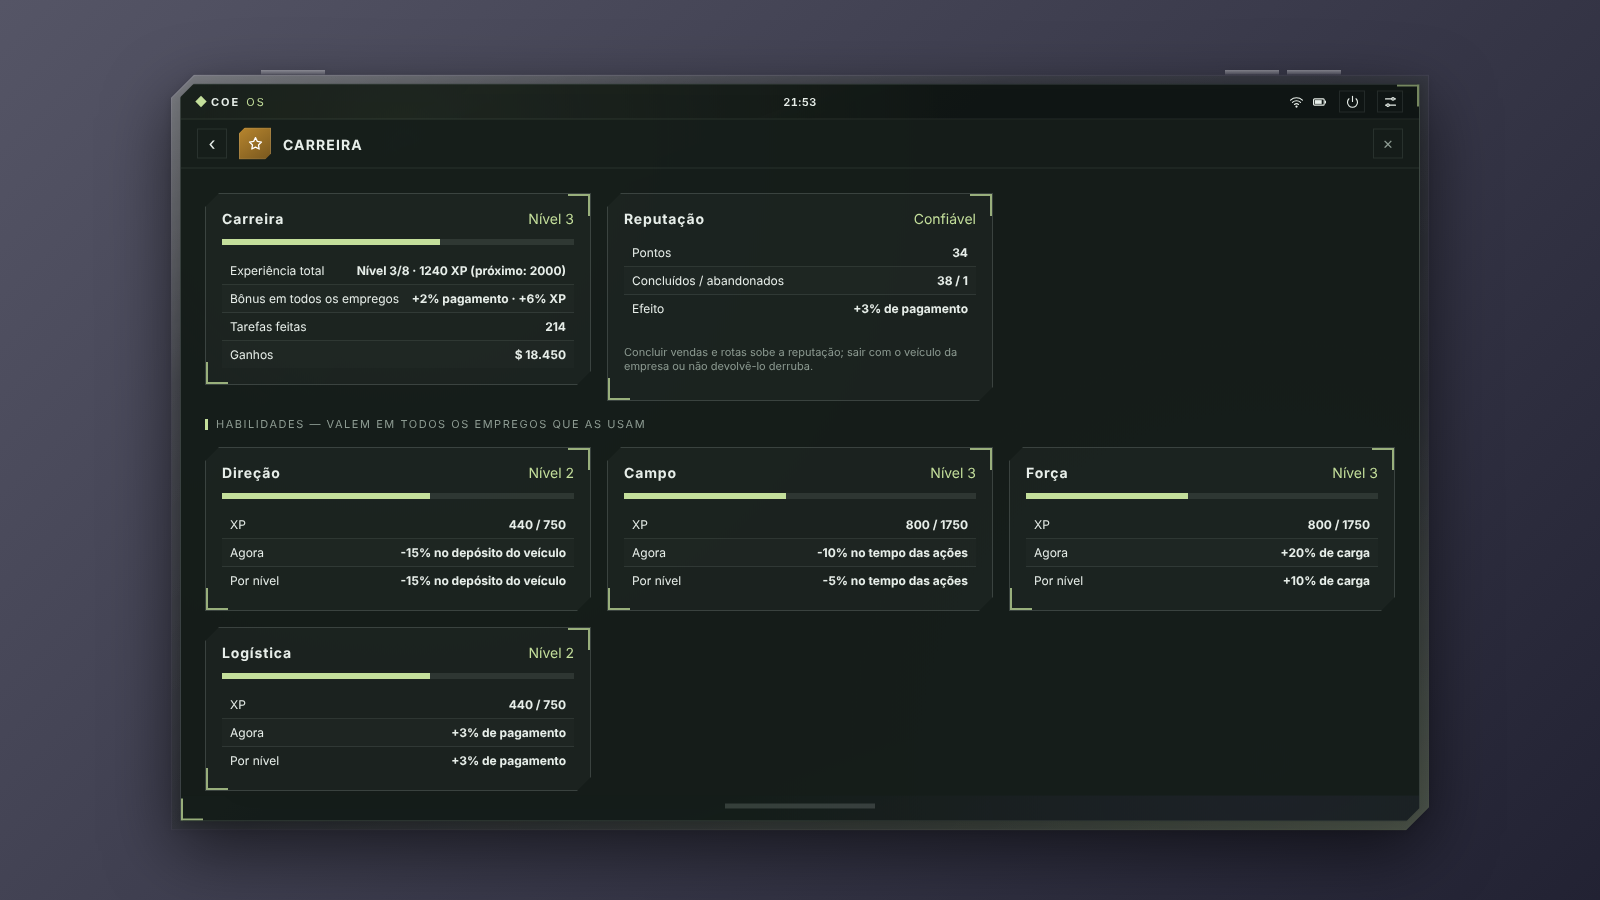
Task: Open the settings sliders icon
Action: tap(1390, 102)
